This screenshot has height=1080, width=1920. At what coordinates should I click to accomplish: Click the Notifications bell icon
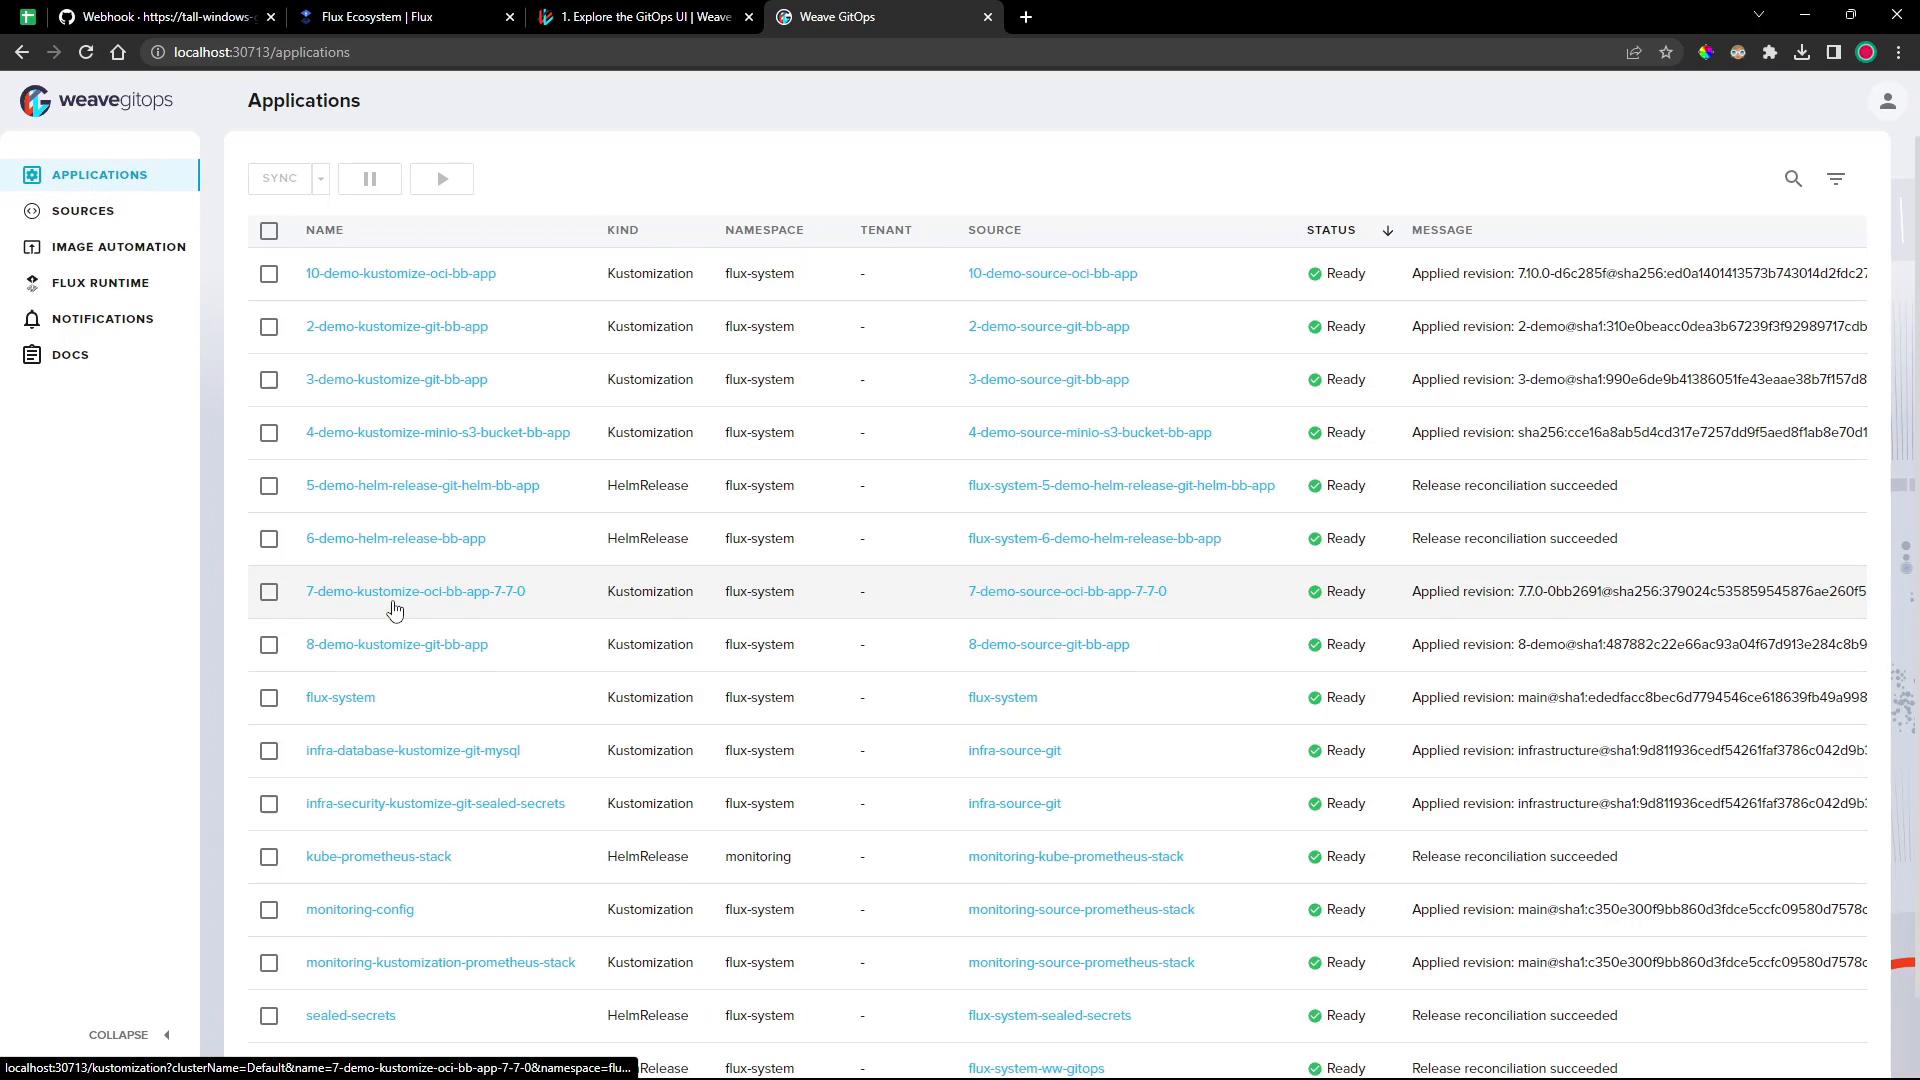click(x=32, y=319)
